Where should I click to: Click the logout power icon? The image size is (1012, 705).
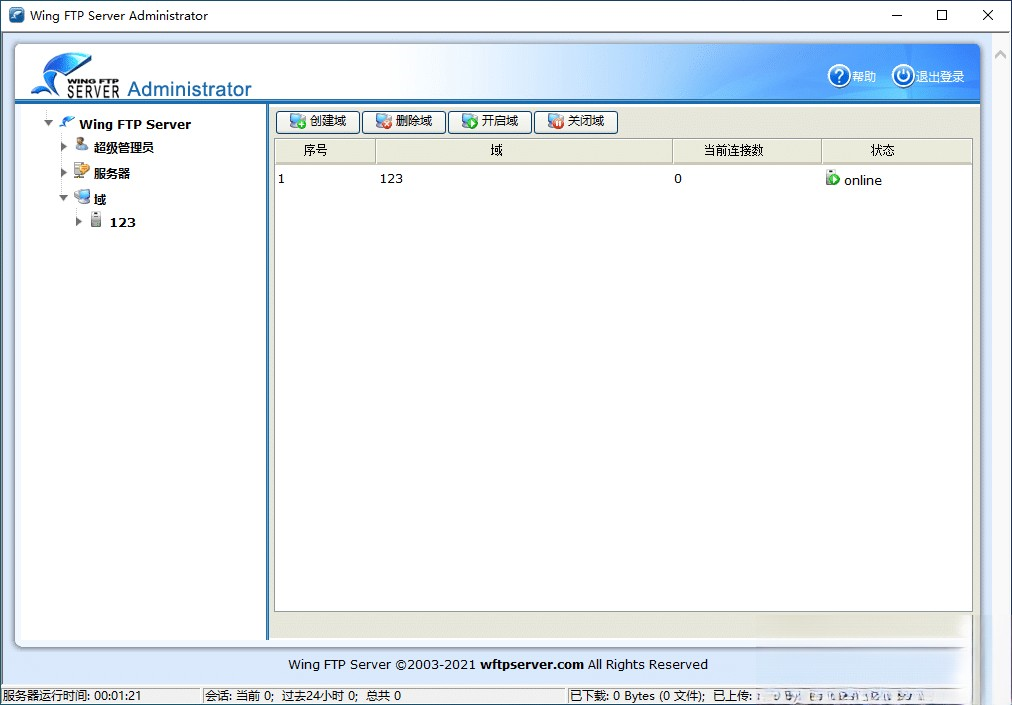[903, 76]
